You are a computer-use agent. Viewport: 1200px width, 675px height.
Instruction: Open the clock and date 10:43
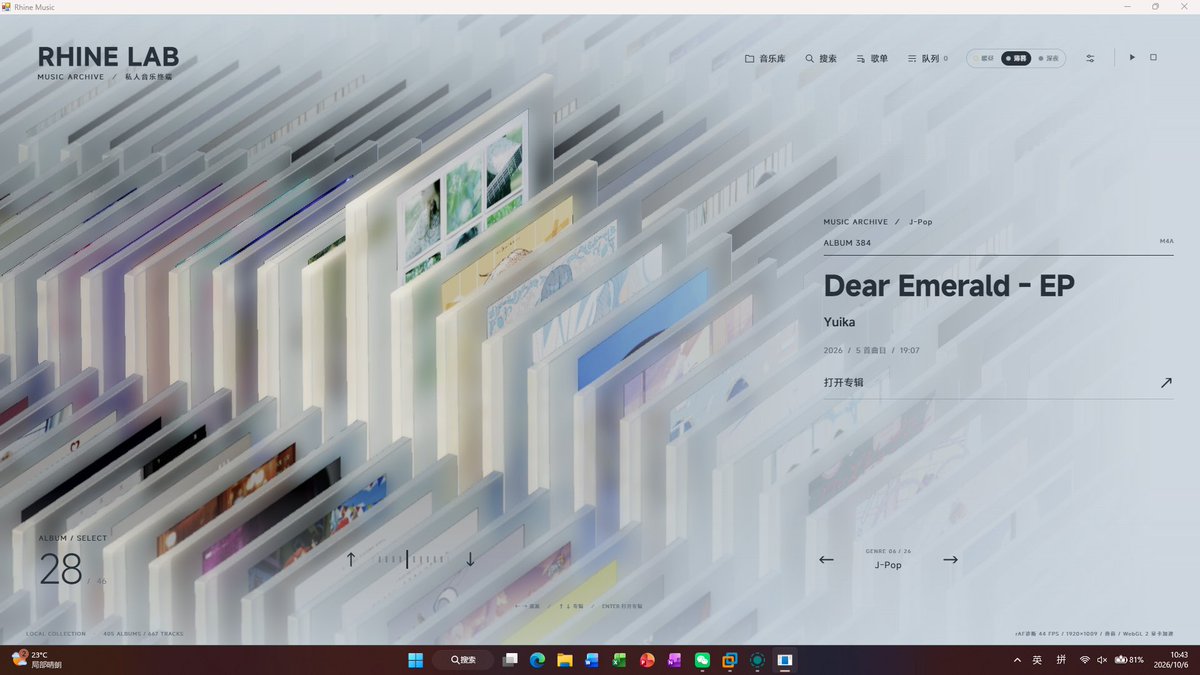(1170, 660)
